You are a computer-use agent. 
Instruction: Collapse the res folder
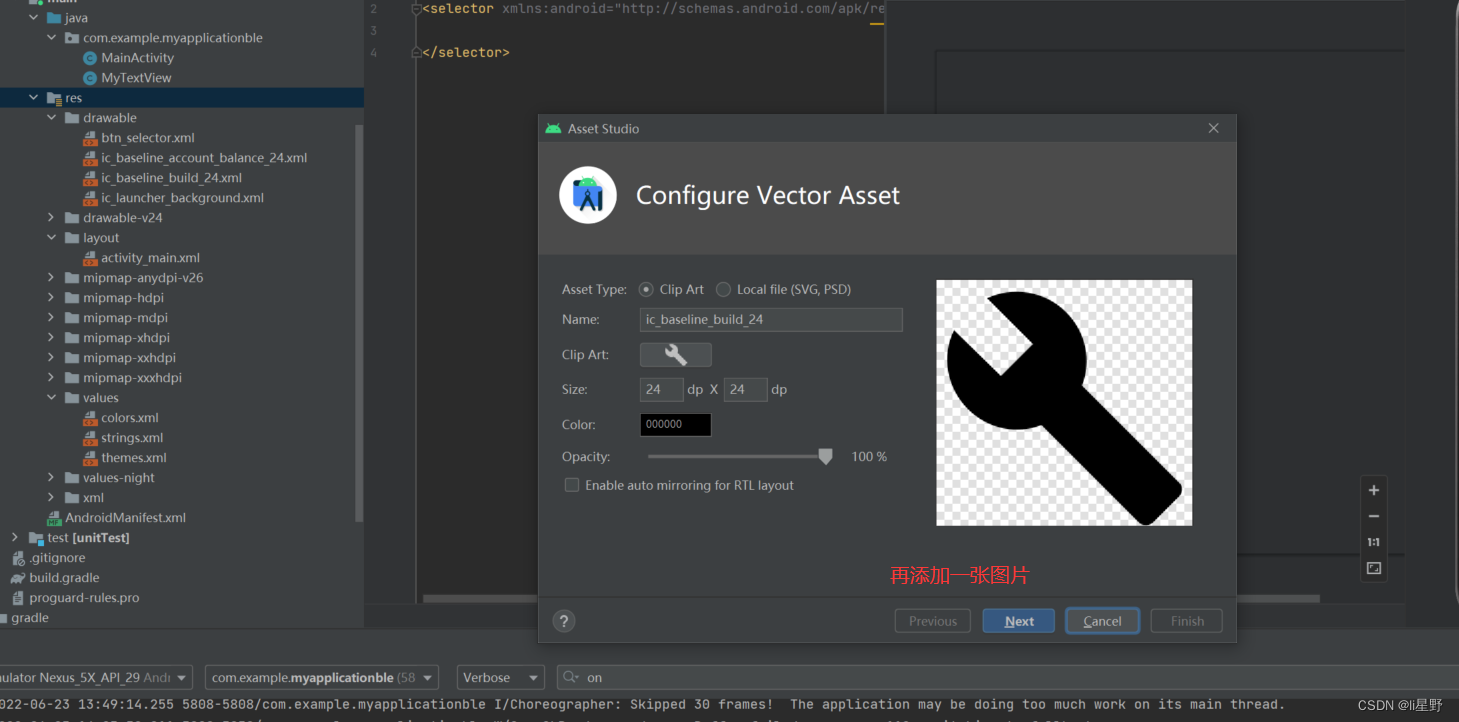[x=34, y=98]
